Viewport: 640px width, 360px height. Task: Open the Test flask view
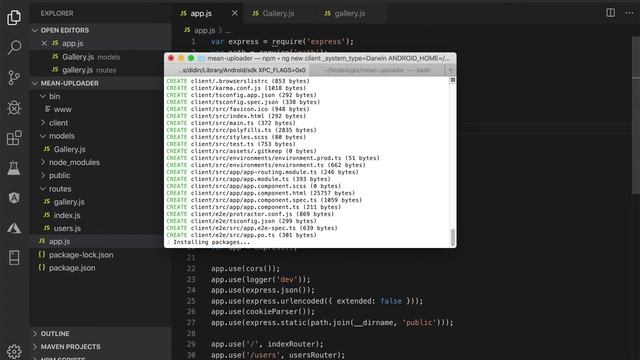coord(14,168)
